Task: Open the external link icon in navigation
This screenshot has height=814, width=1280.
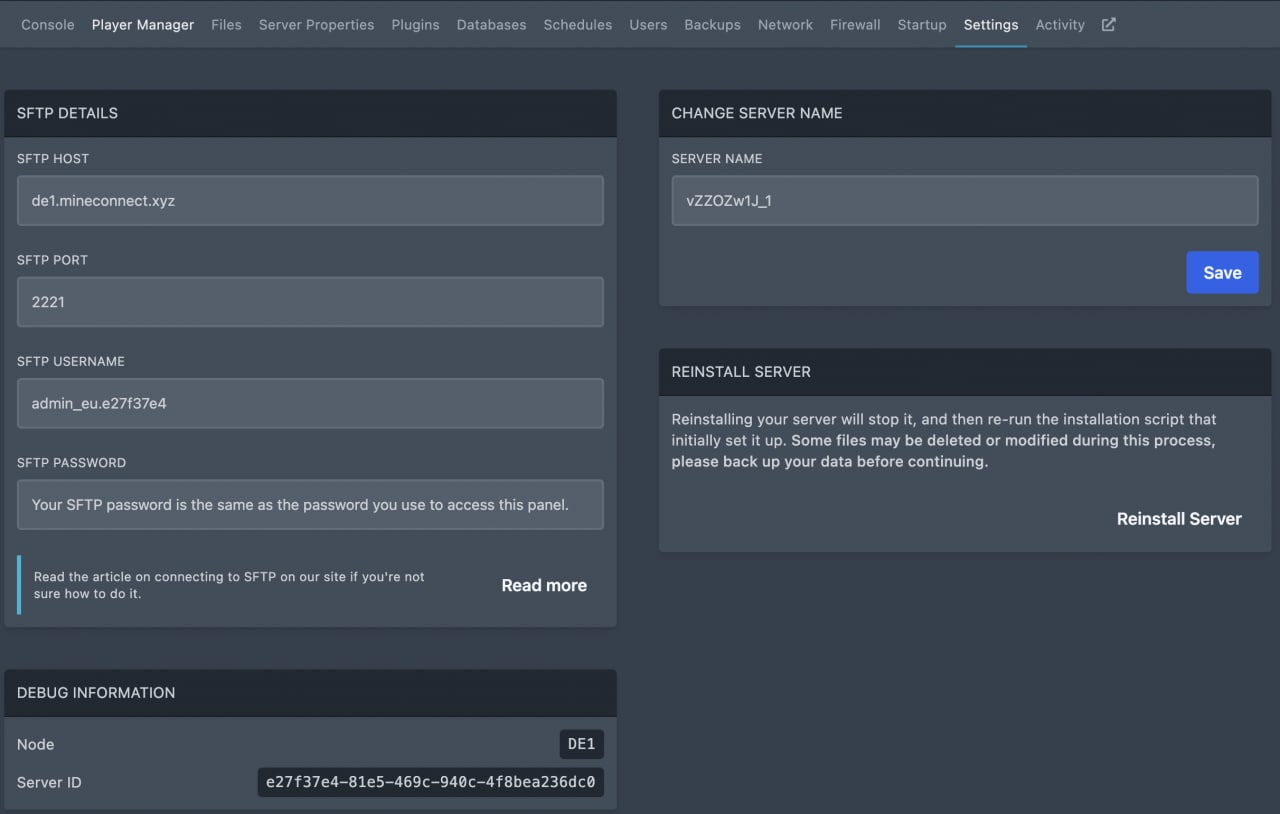Action: pyautogui.click(x=1108, y=24)
